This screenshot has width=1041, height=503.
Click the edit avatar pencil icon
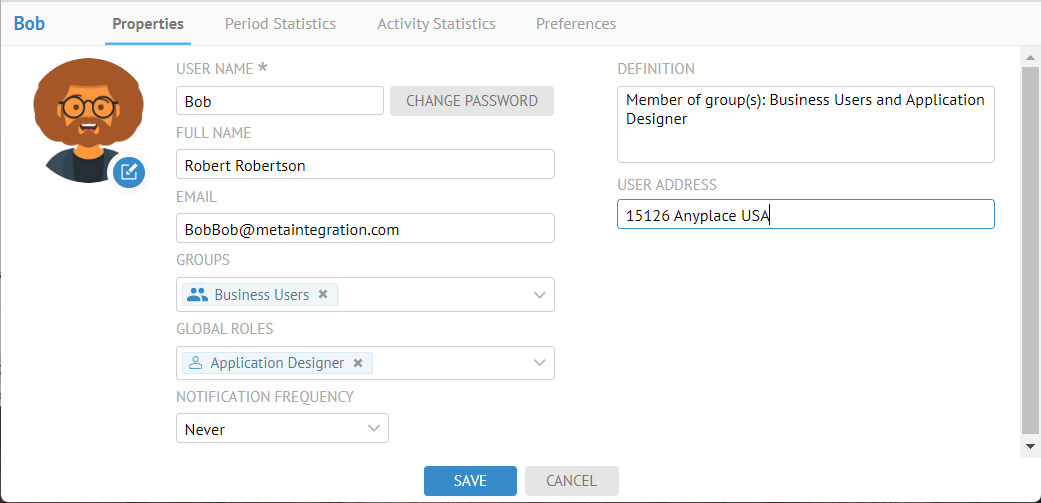(128, 172)
